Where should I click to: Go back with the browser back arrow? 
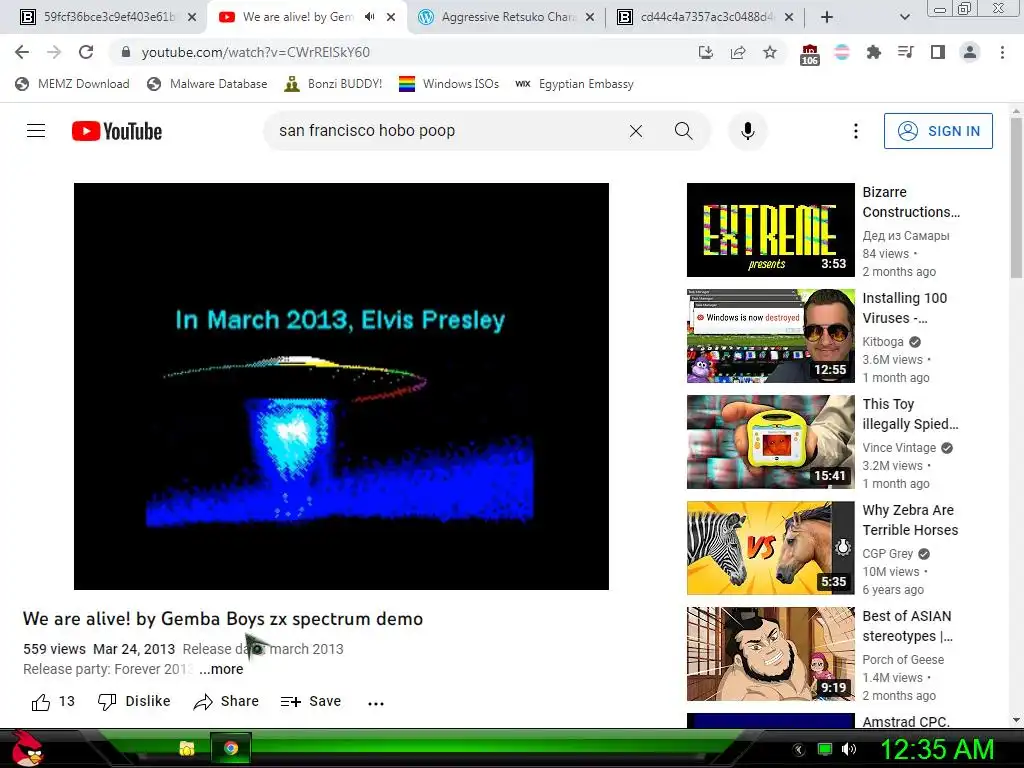point(22,52)
